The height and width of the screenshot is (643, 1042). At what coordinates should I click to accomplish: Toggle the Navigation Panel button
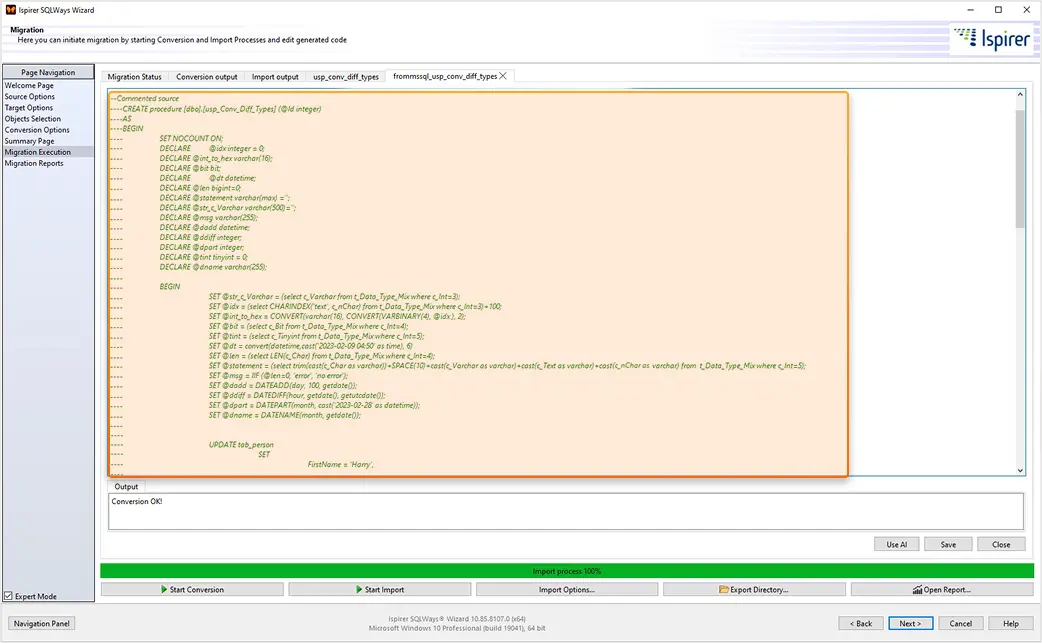coord(42,623)
